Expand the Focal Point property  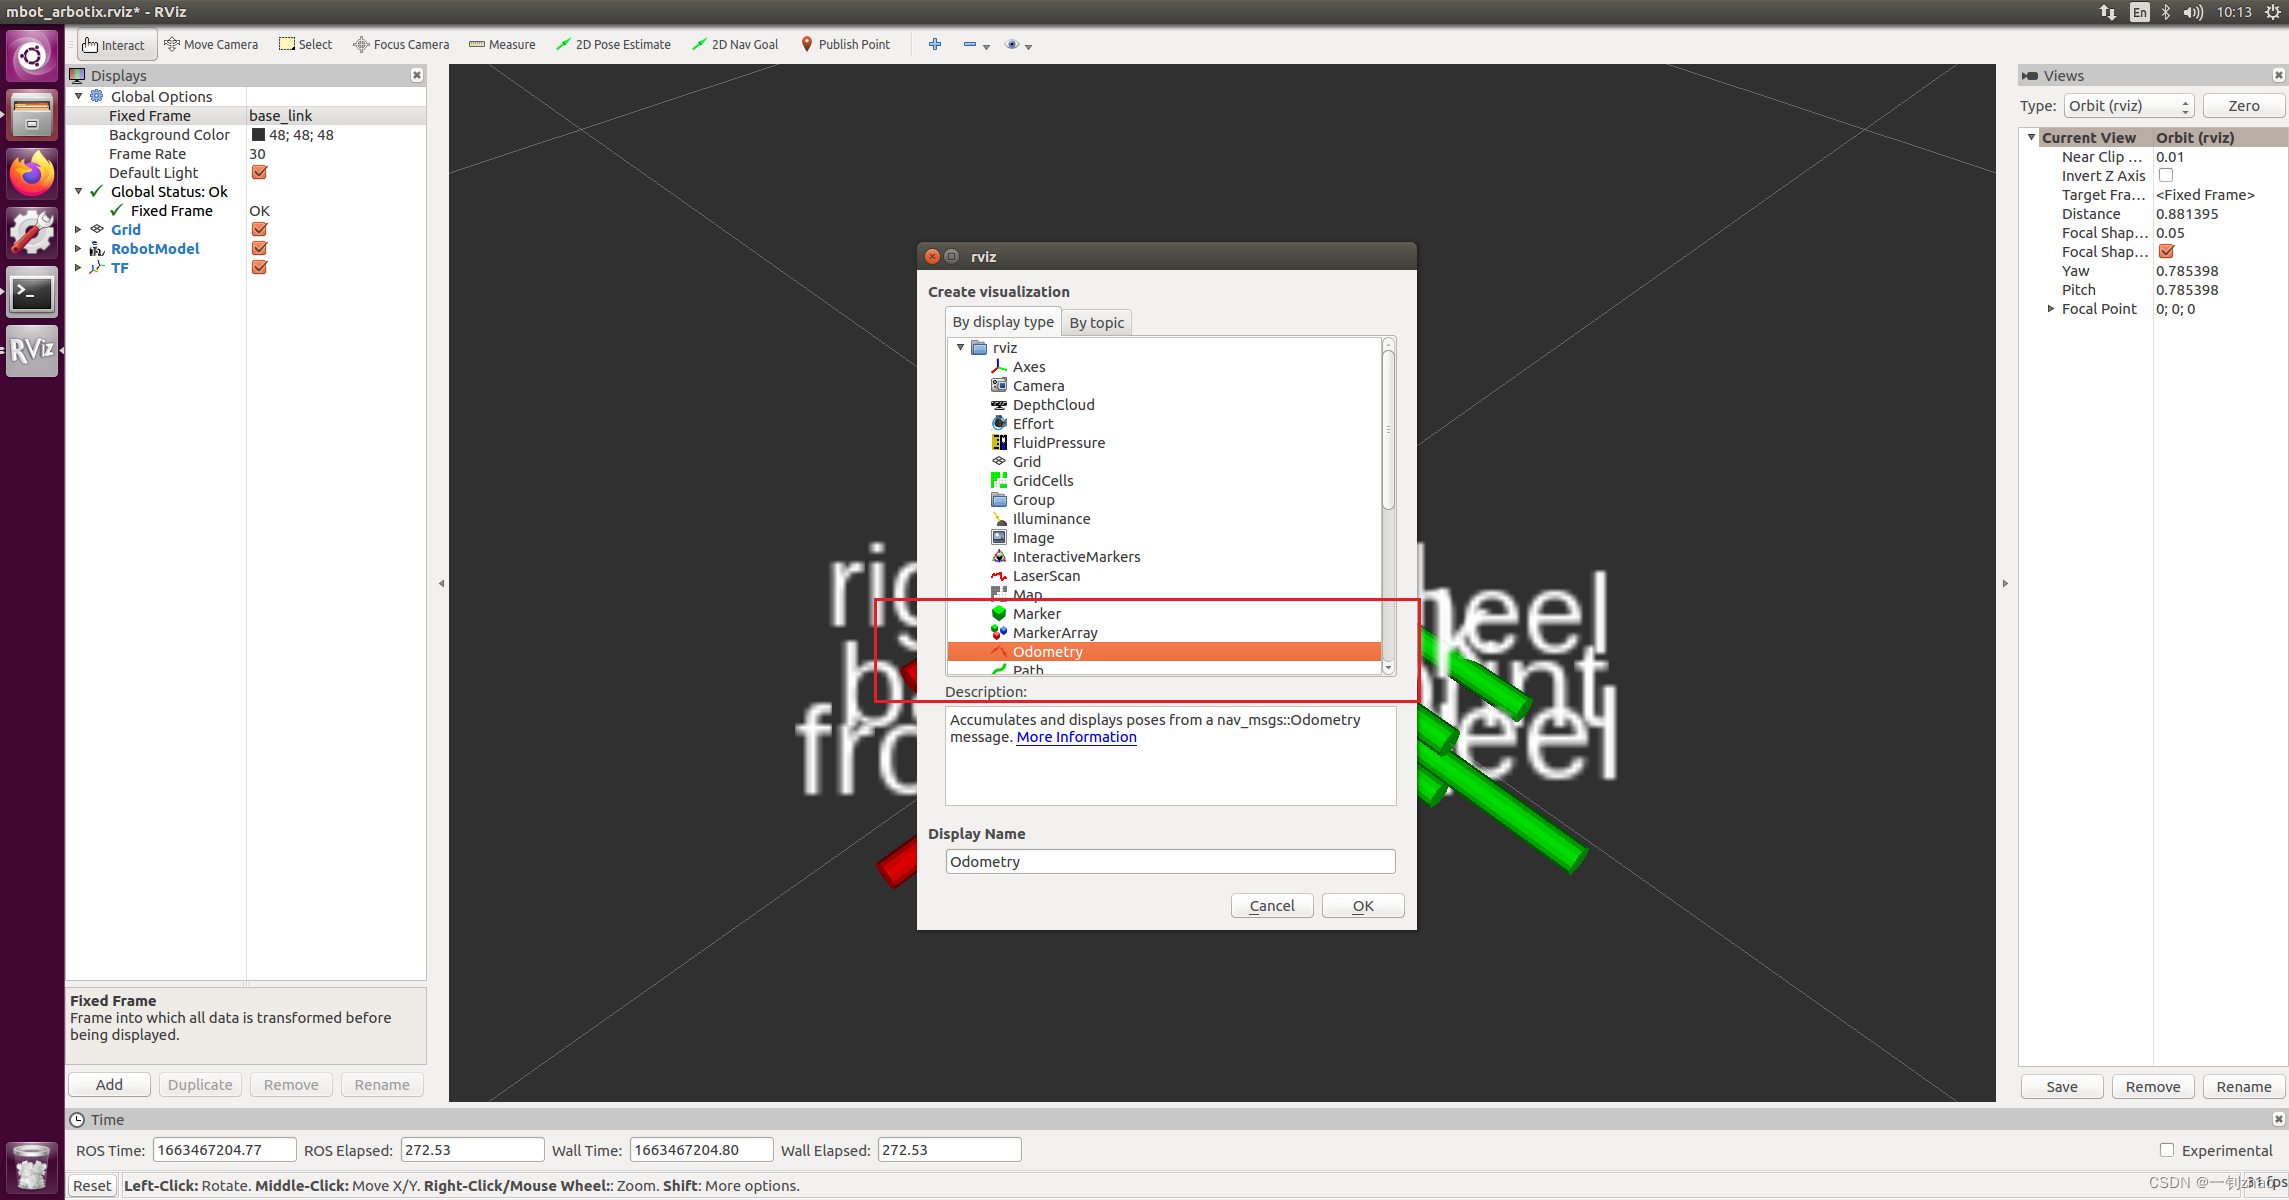coord(2051,309)
